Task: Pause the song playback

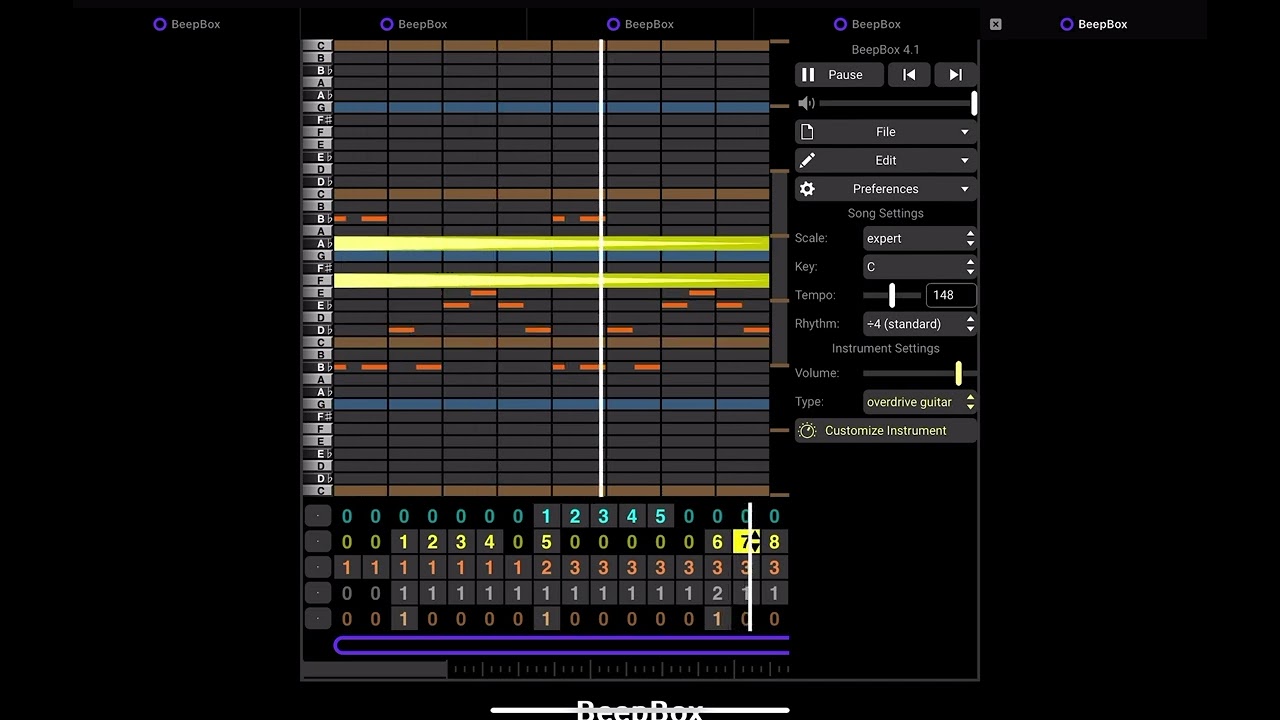Action: (839, 75)
